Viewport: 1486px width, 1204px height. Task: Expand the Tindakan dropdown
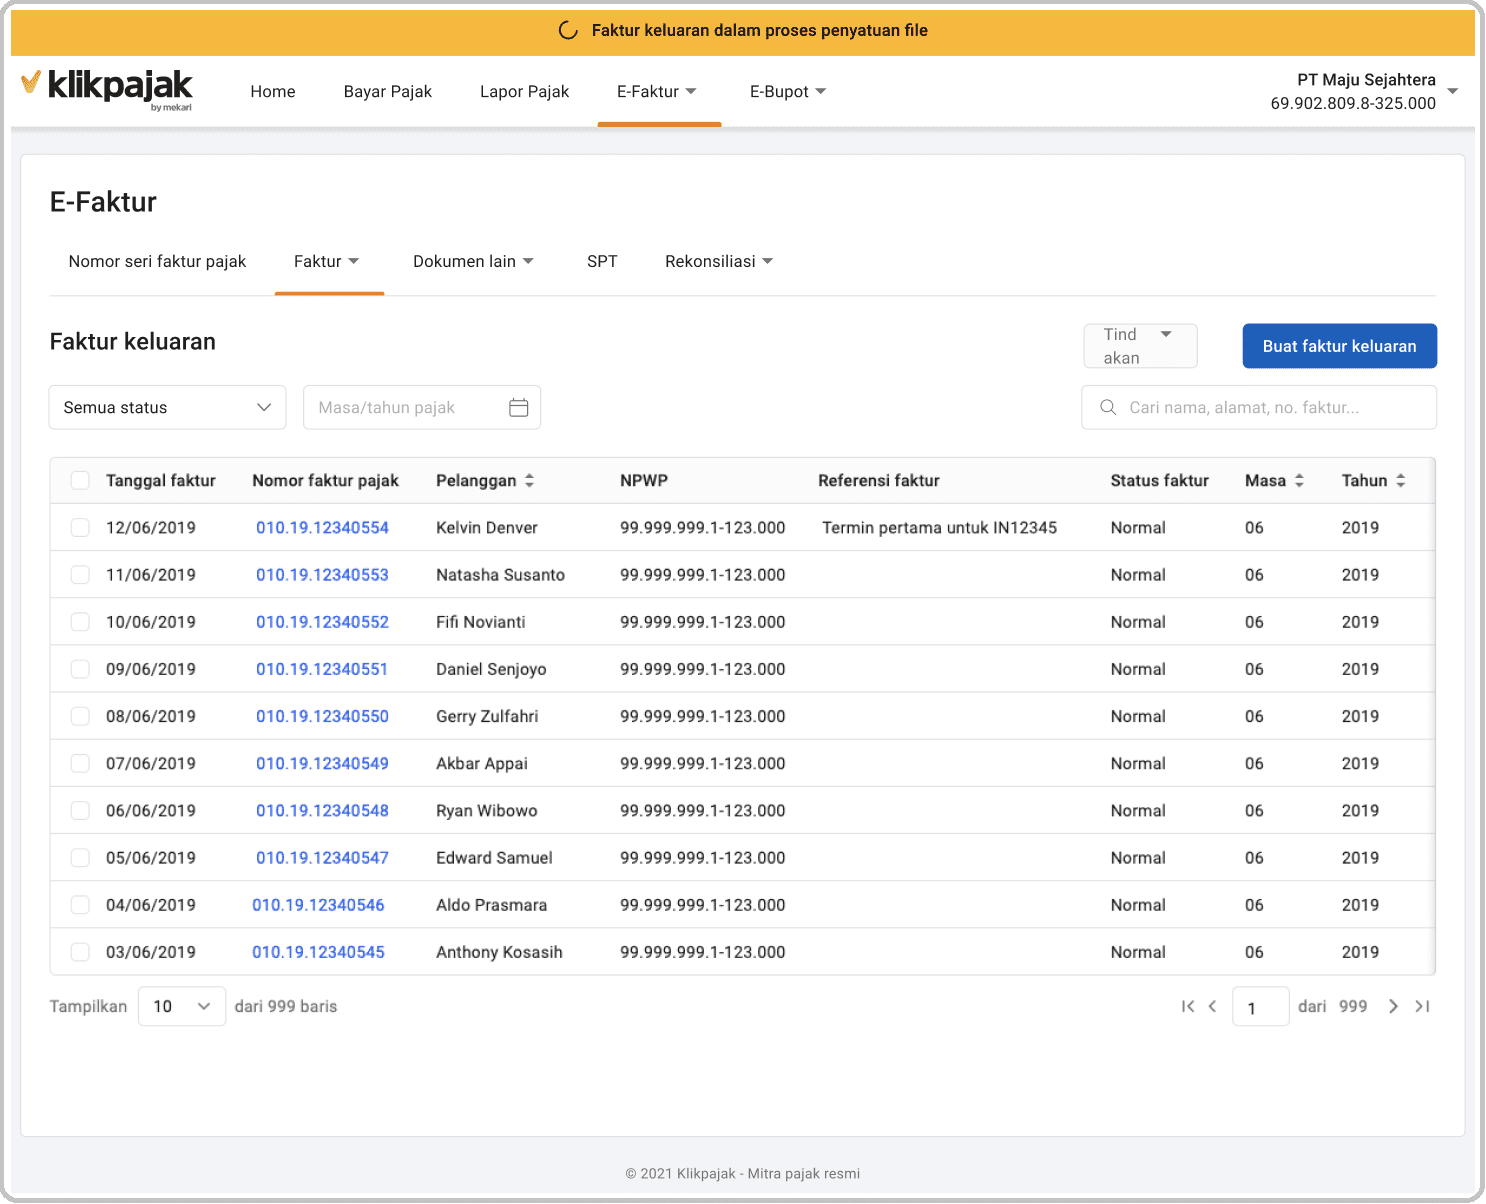point(1140,345)
